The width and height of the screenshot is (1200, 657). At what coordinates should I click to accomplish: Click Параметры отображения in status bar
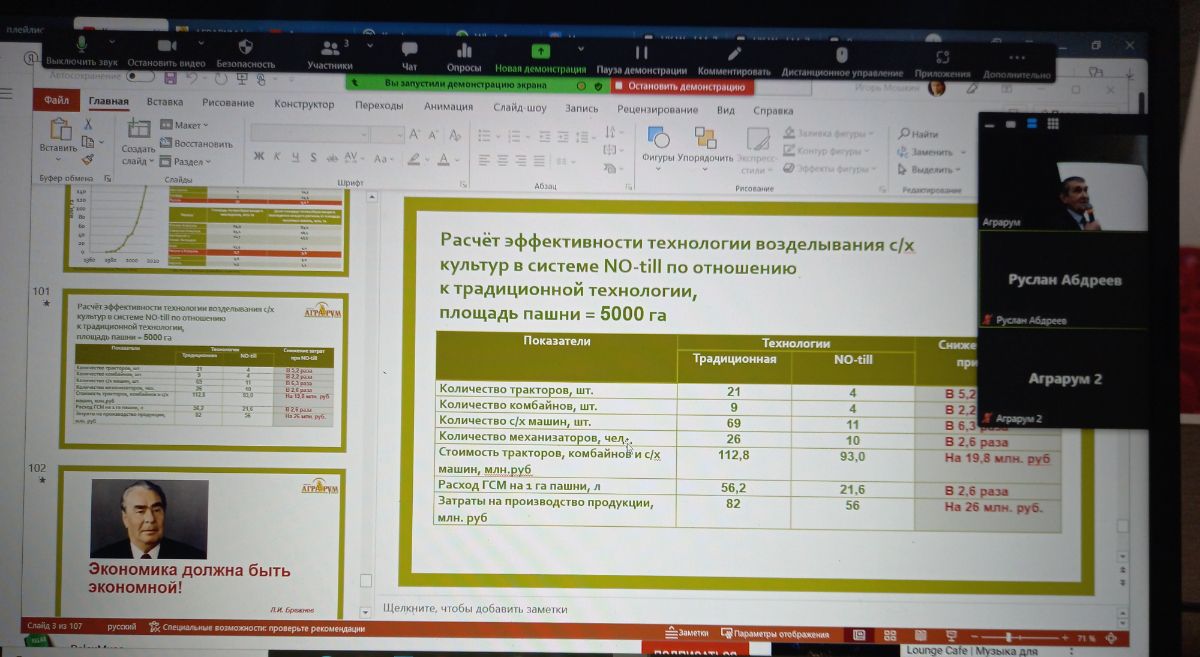click(774, 634)
